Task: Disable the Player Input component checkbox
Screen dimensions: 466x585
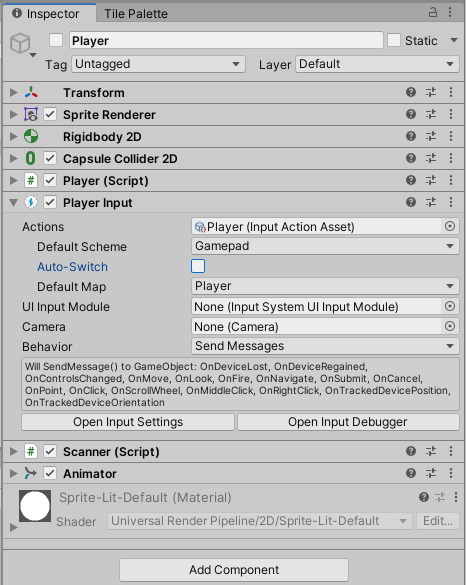Action: pos(50,202)
